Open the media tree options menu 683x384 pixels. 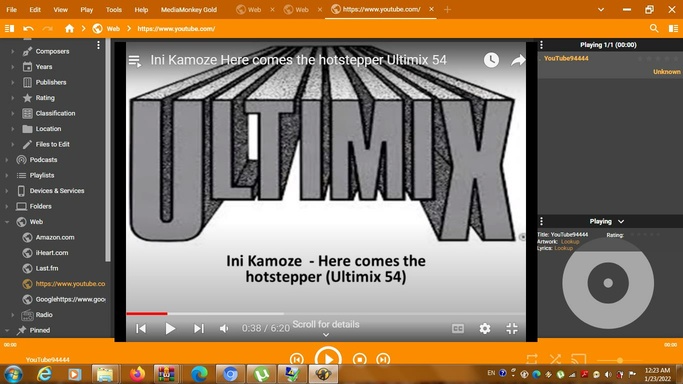[x=98, y=45]
